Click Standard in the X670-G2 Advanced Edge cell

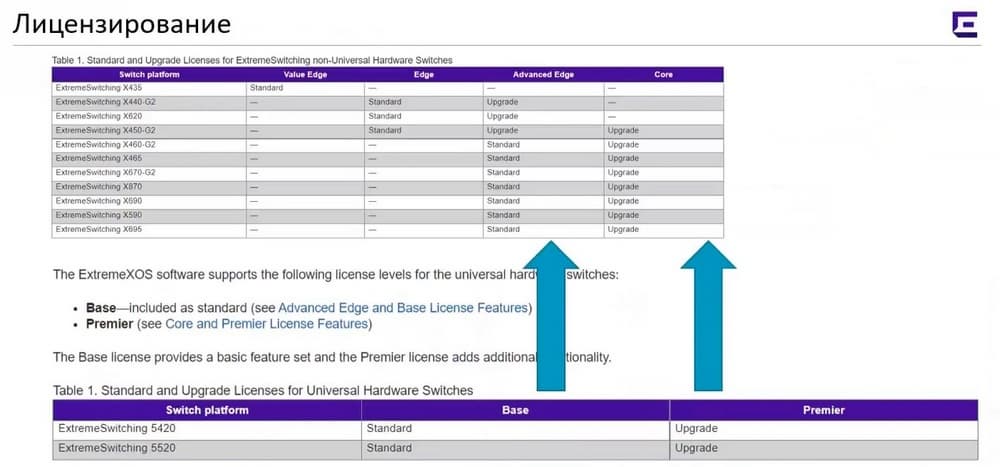[x=503, y=173]
